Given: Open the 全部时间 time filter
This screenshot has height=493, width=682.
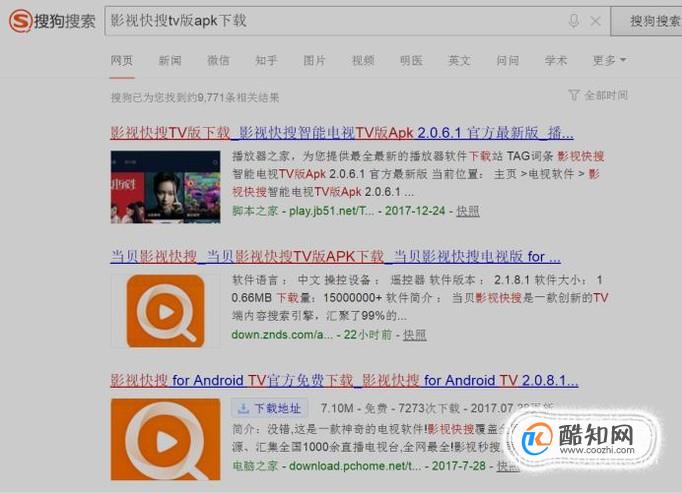Looking at the screenshot, I should point(606,95).
